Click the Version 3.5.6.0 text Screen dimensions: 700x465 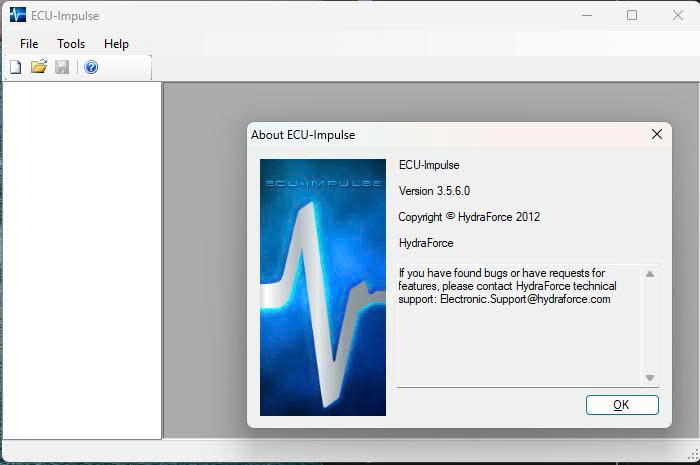(434, 191)
